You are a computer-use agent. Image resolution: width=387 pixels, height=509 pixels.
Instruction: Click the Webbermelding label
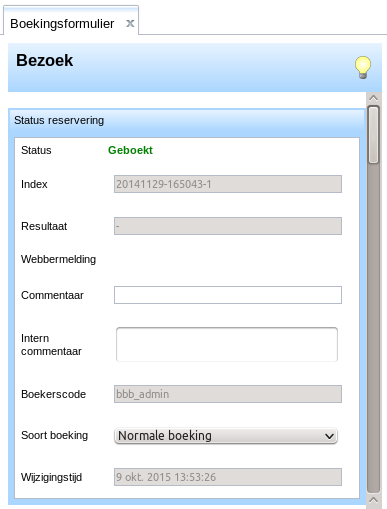click(x=58, y=259)
